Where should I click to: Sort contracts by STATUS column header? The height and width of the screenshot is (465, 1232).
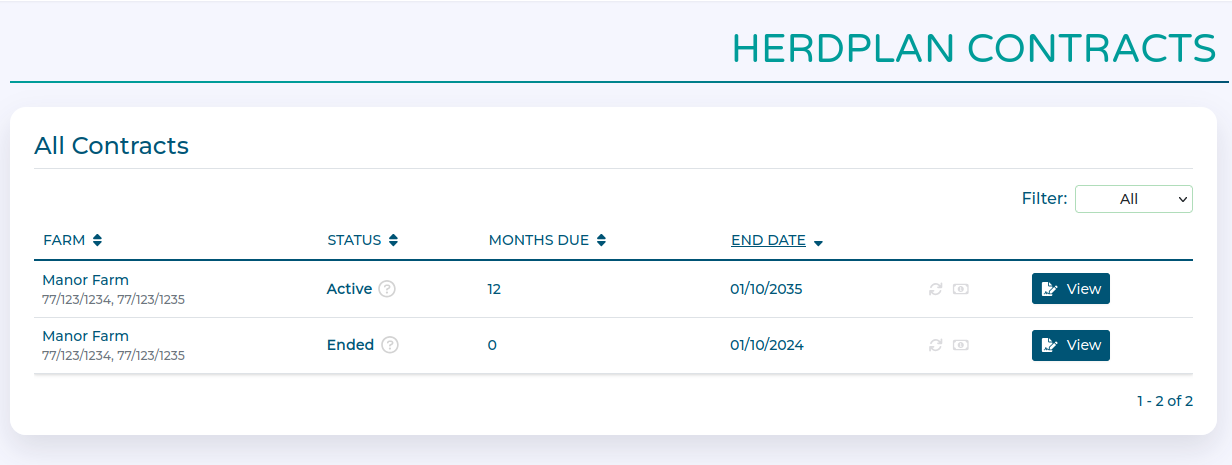[x=354, y=240]
